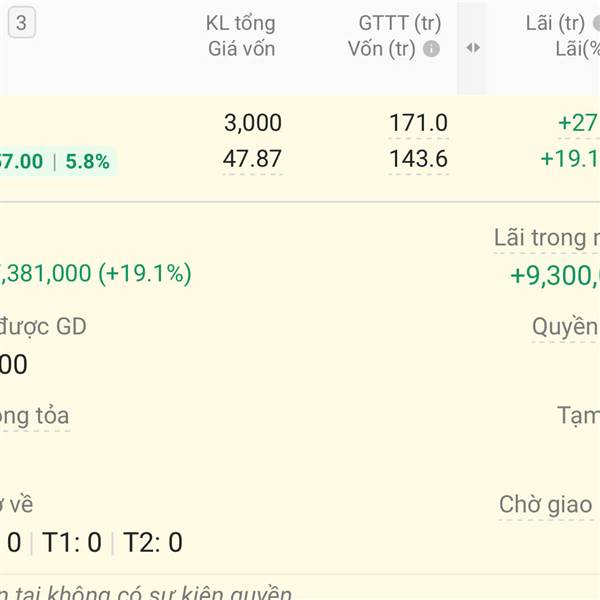Click the 5.8% price change badge
This screenshot has height=600, width=600.
coord(88,161)
